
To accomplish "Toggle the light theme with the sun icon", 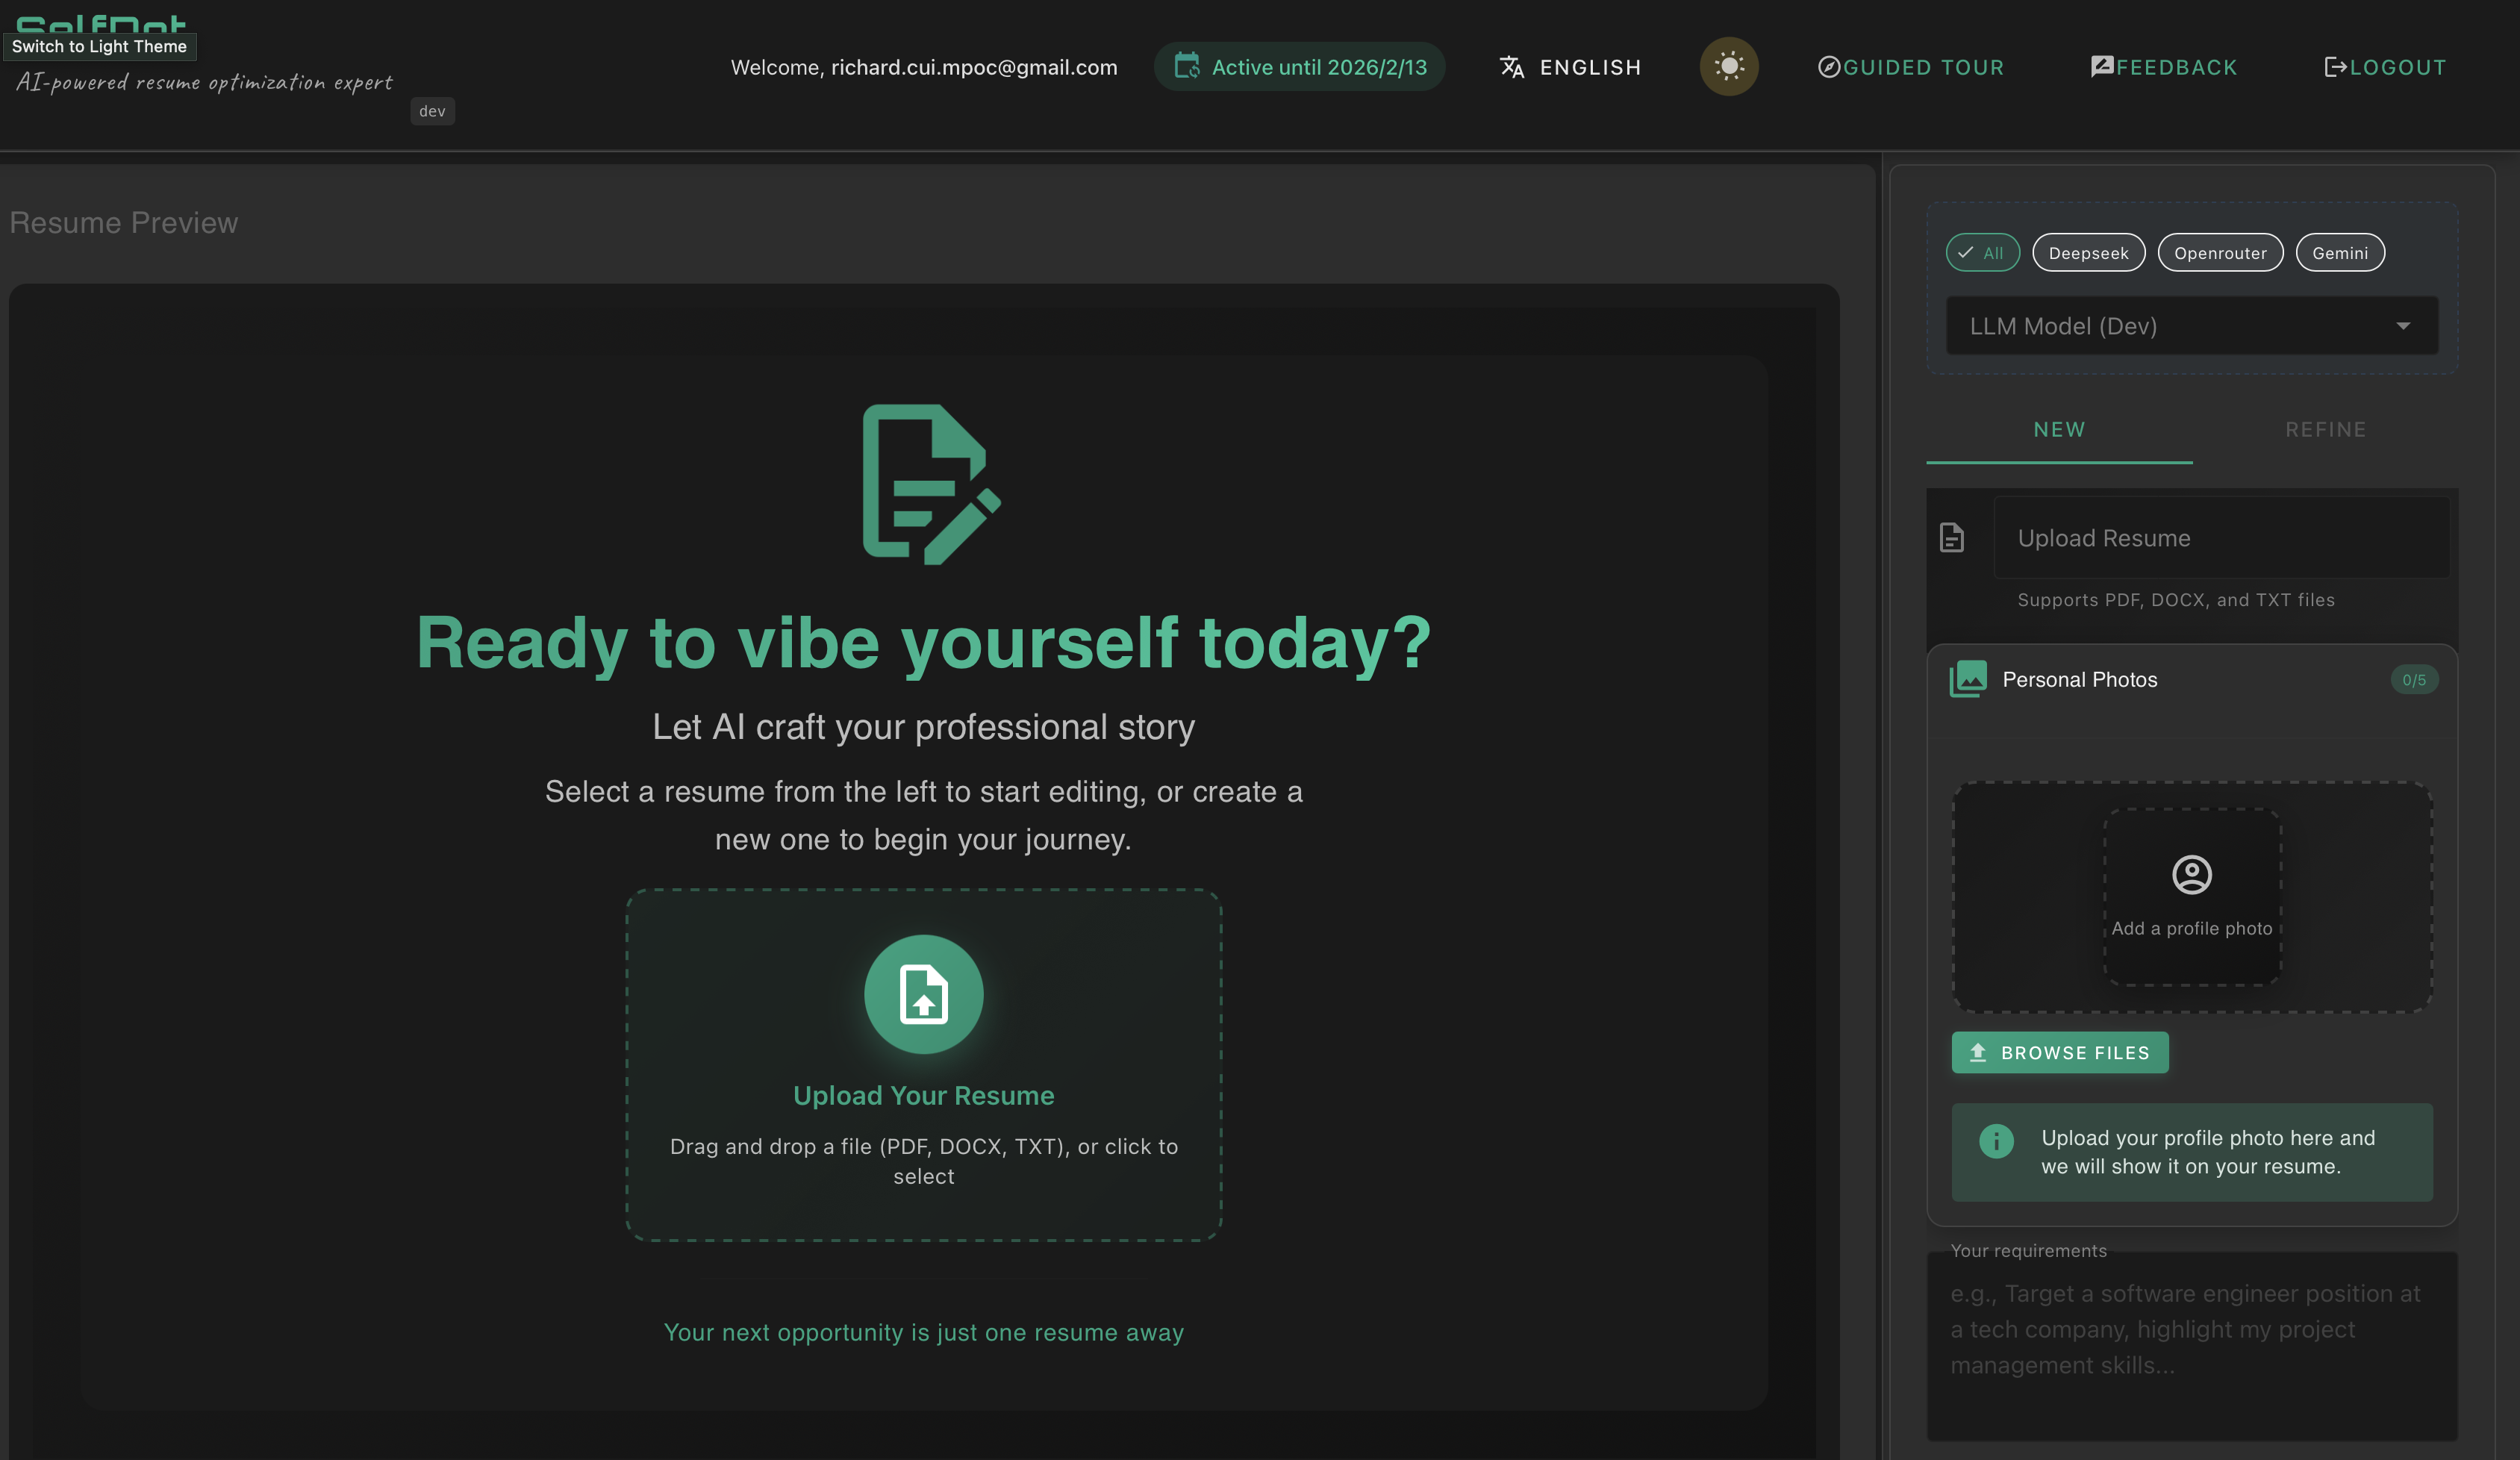I will pos(1730,66).
